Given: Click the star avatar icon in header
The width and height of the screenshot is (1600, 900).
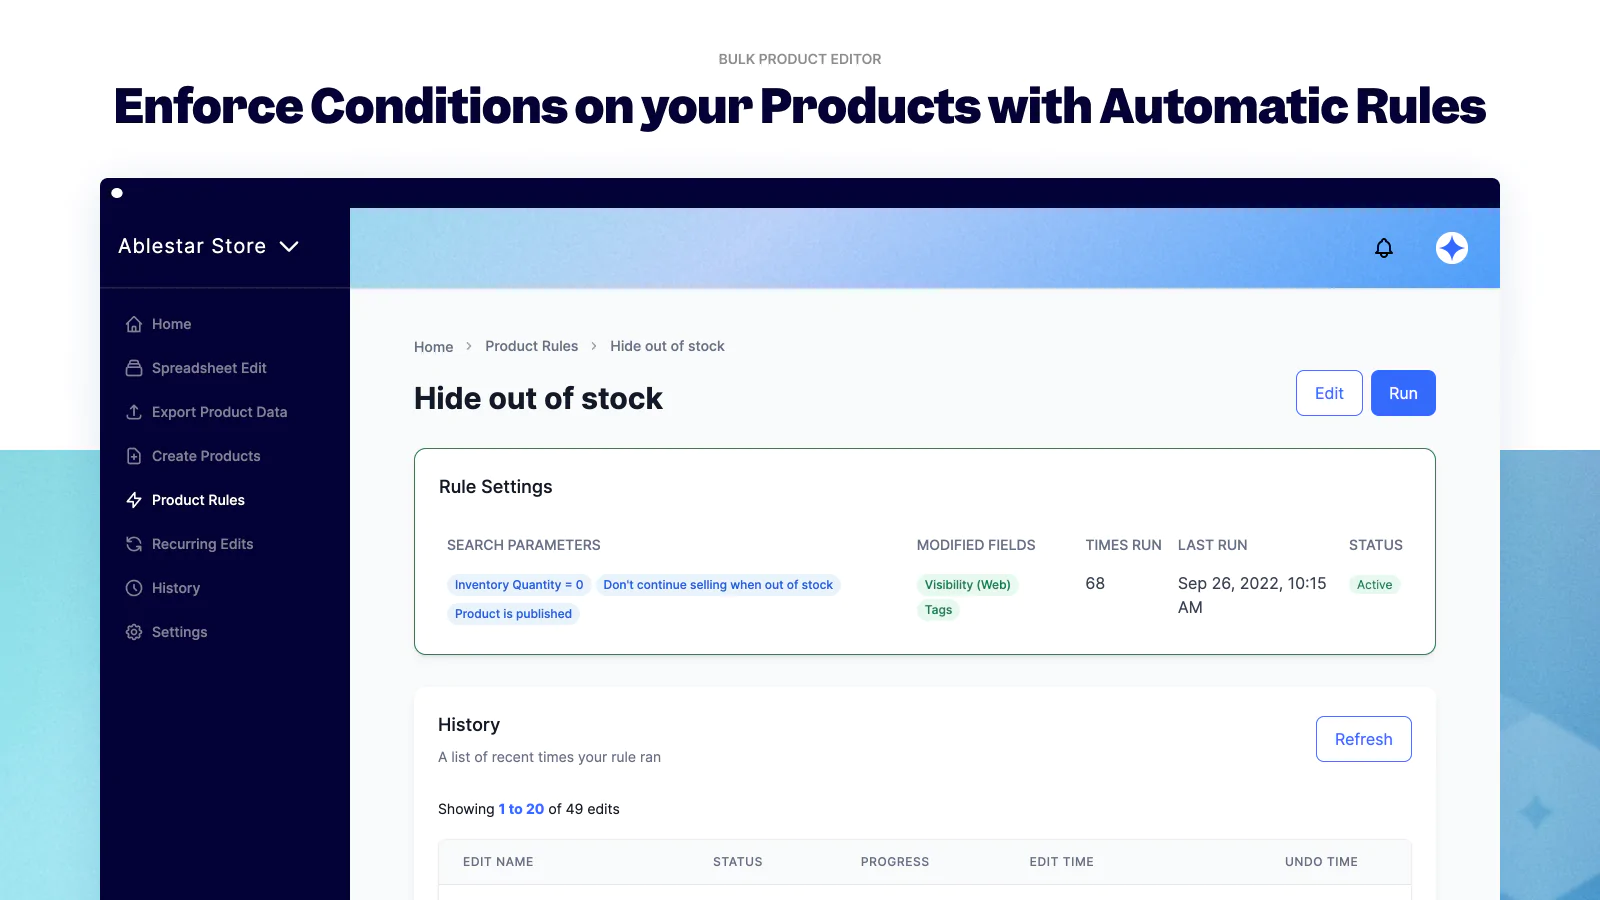Looking at the screenshot, I should (x=1452, y=248).
